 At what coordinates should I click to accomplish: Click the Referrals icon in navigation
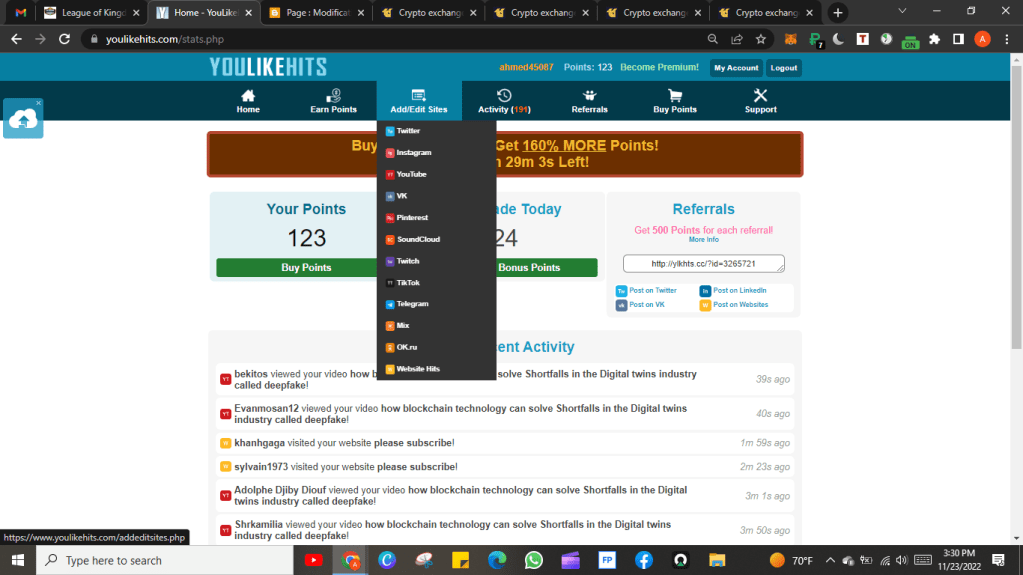coord(589,96)
